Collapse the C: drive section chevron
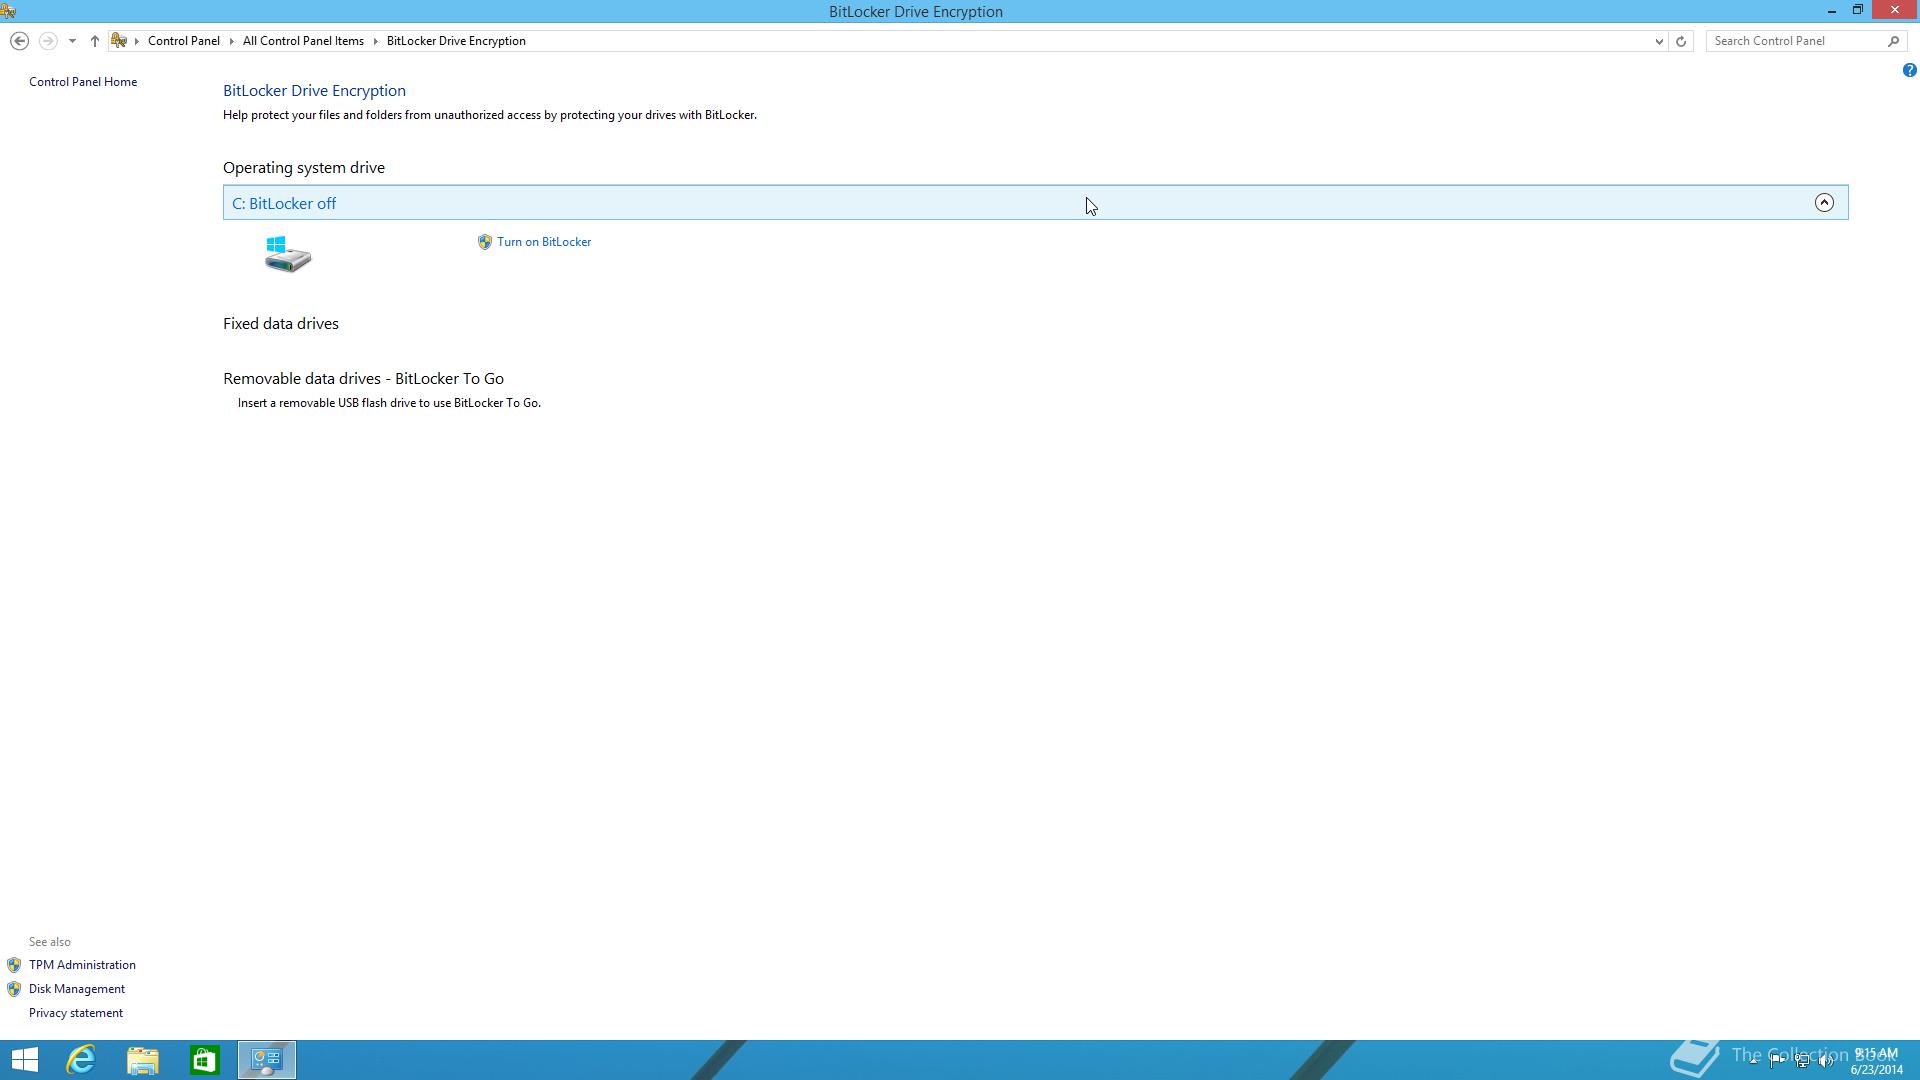Screen dimensions: 1920x1080 (x=1824, y=203)
